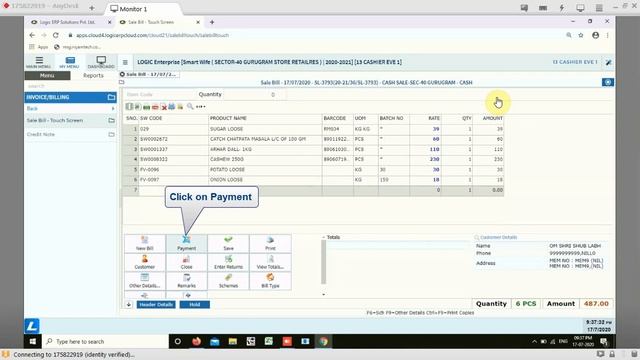This screenshot has width=640, height=360.
Task: Open View Totals
Action: click(270, 262)
